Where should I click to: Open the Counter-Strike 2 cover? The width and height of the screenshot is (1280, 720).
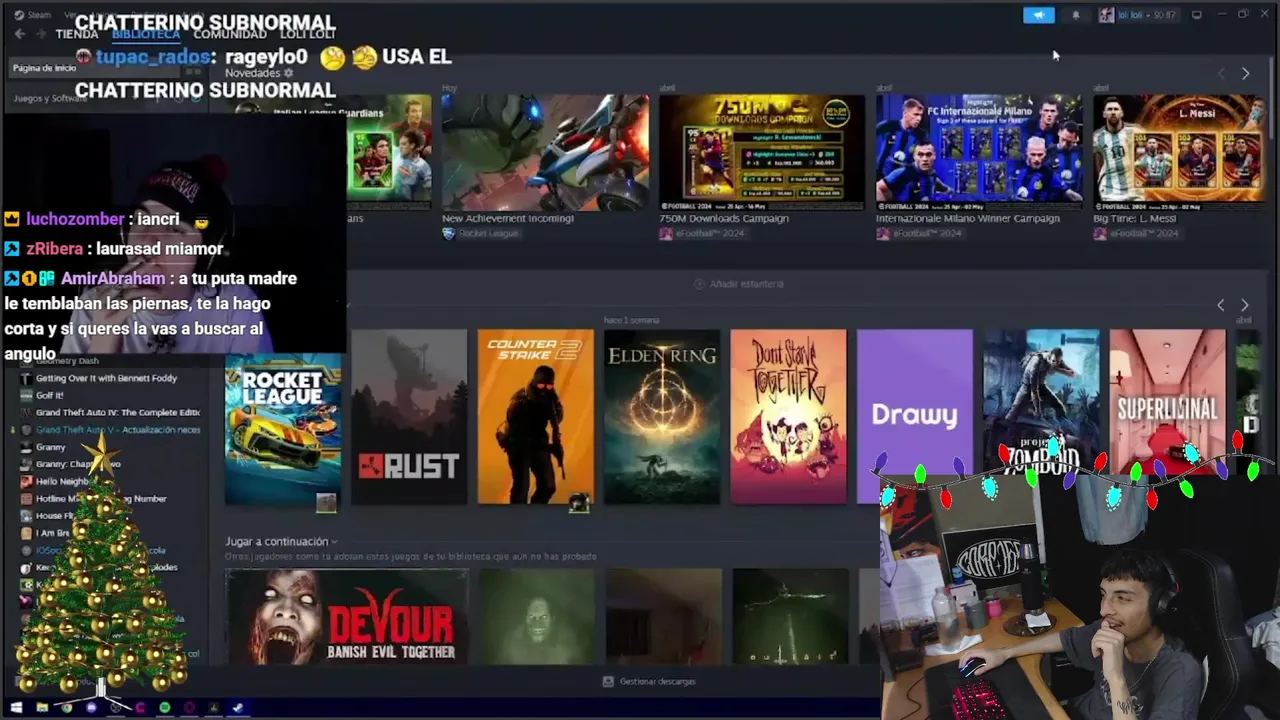pos(535,417)
